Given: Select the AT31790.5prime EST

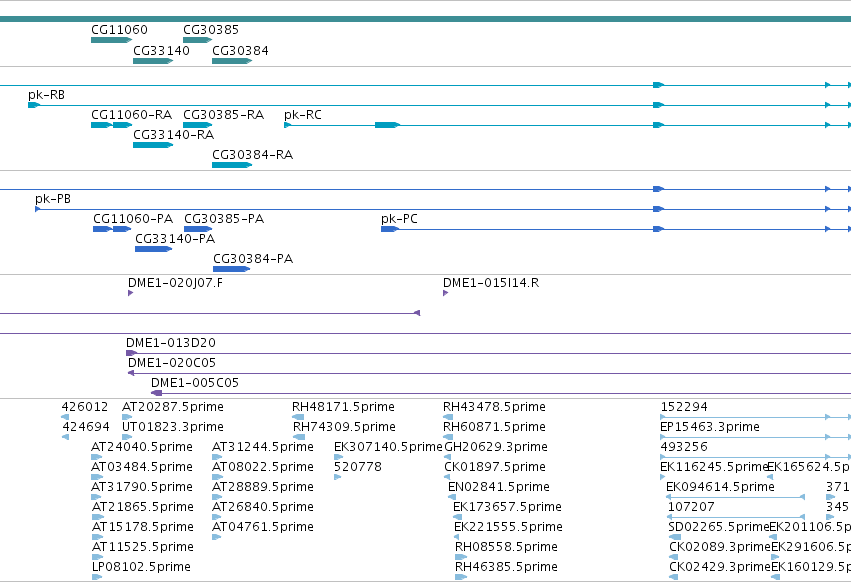Looking at the screenshot, I should pos(142,487).
